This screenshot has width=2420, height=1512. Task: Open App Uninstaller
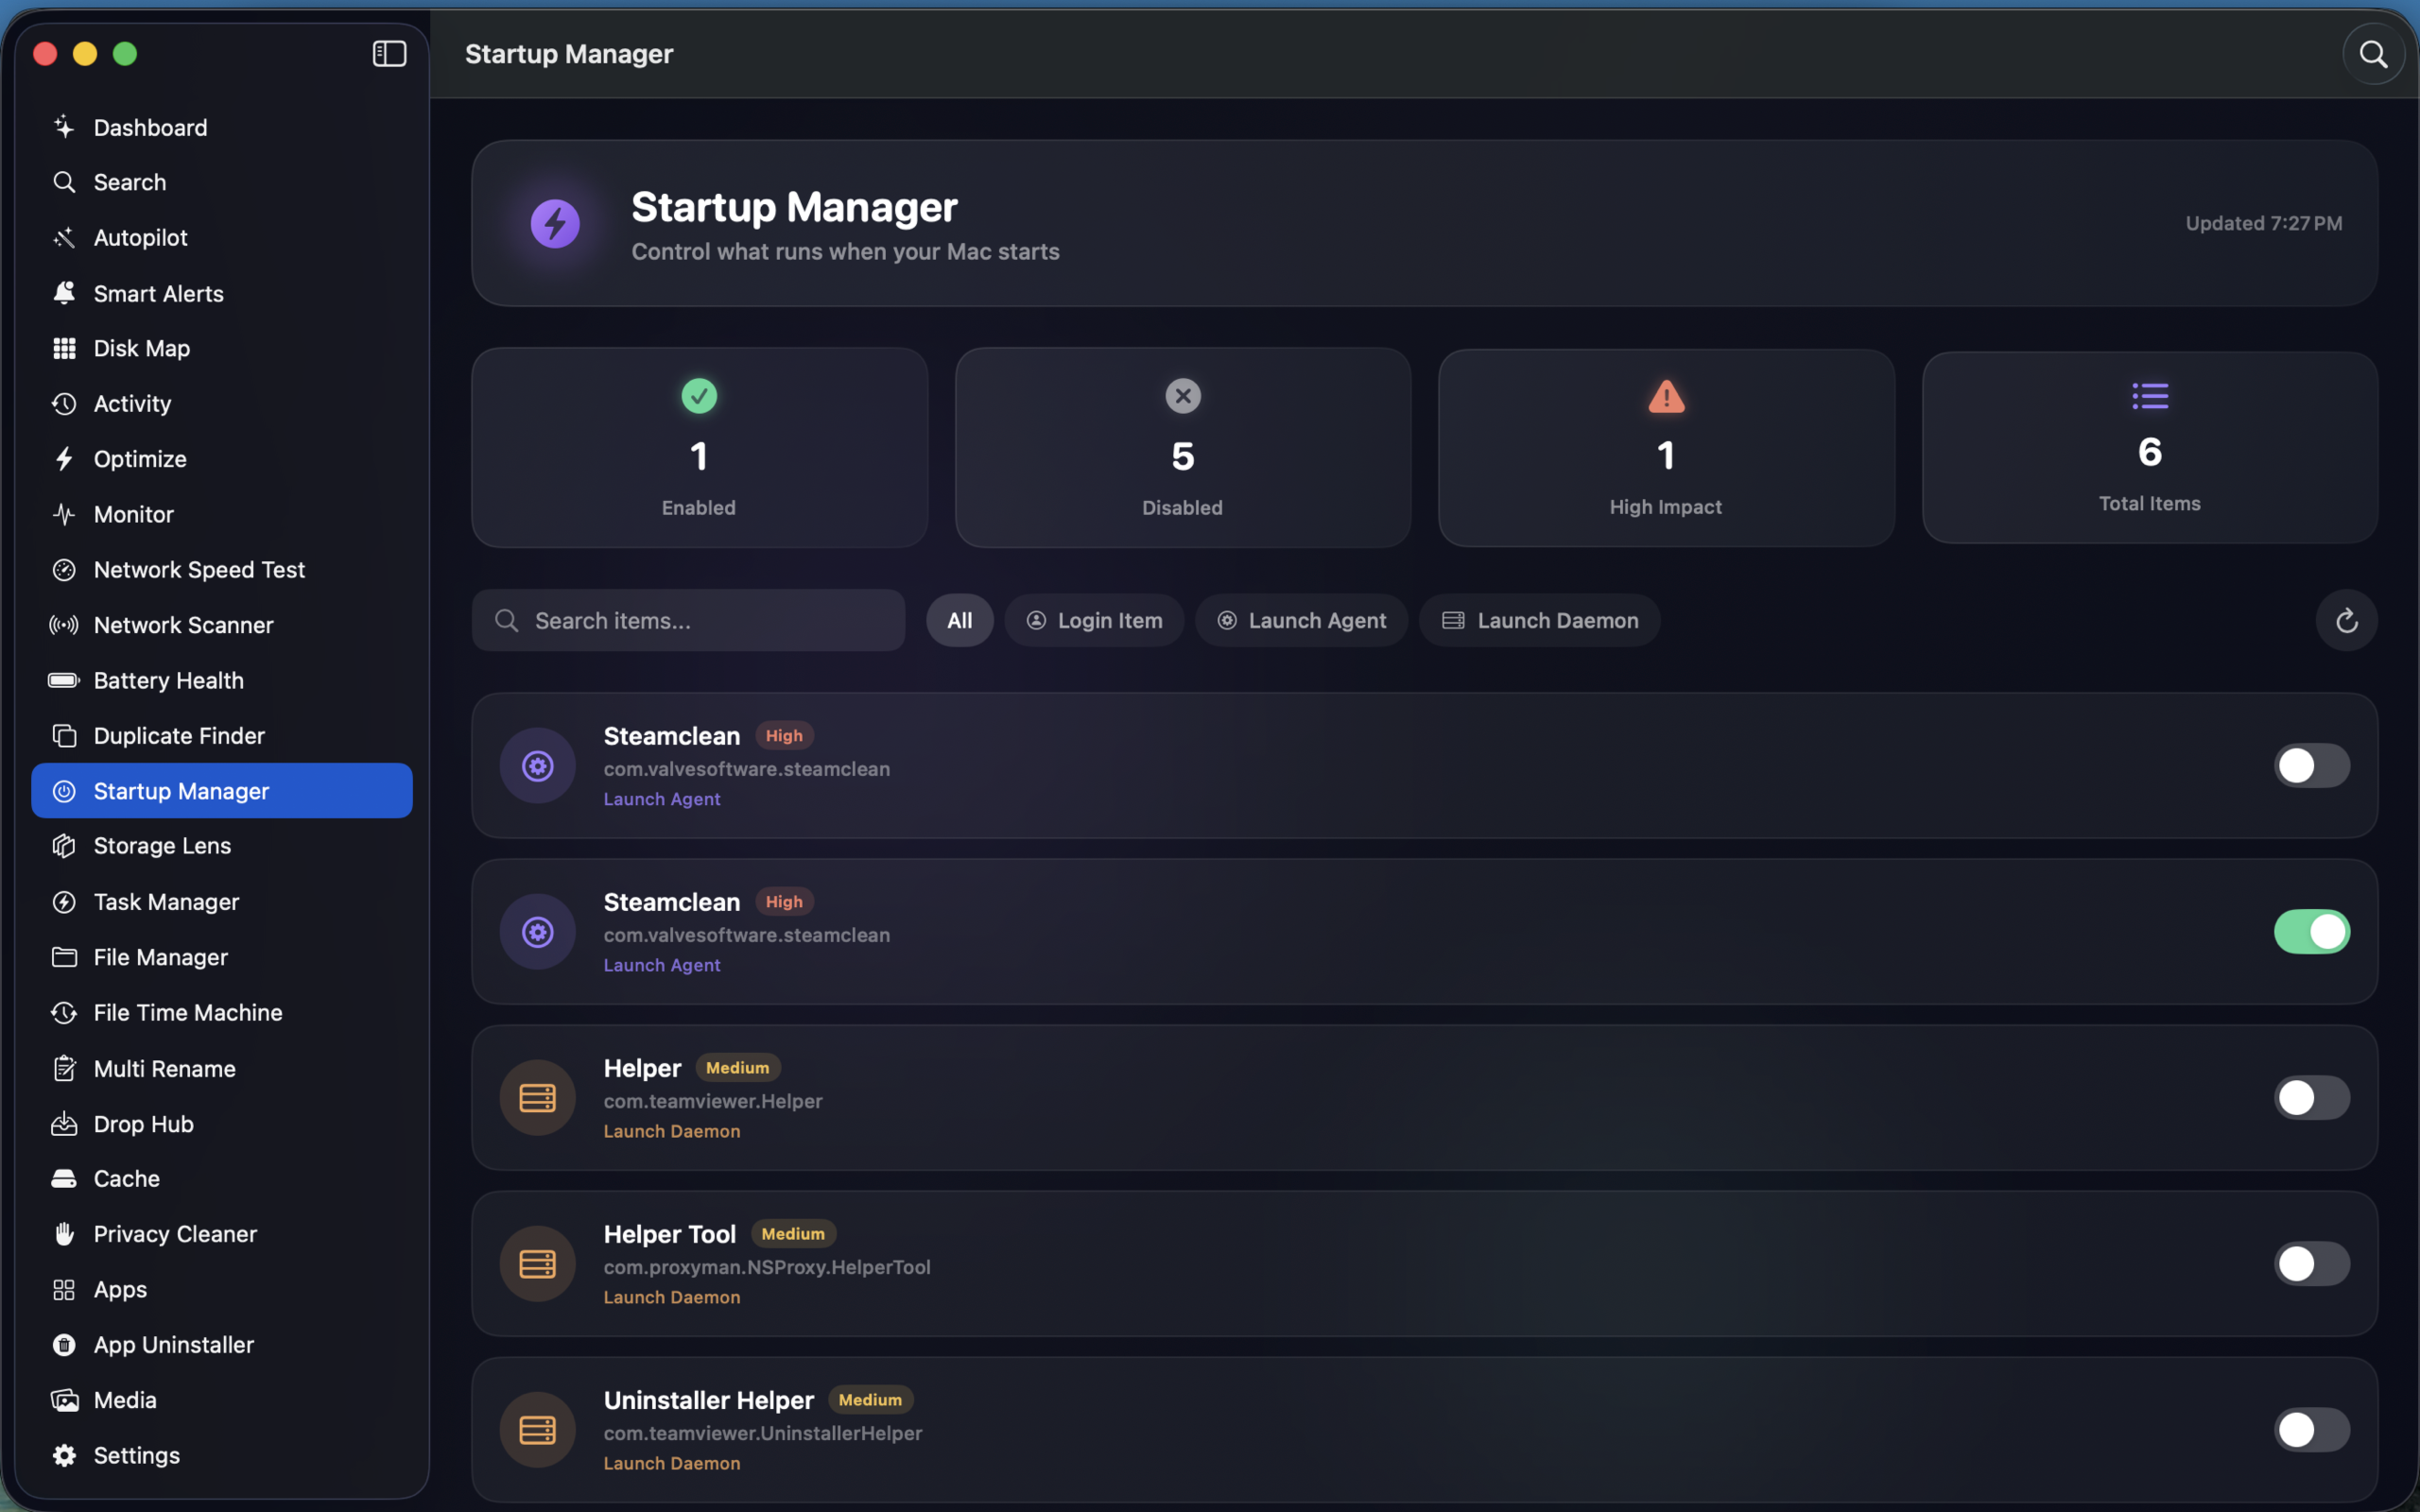tap(221, 1345)
